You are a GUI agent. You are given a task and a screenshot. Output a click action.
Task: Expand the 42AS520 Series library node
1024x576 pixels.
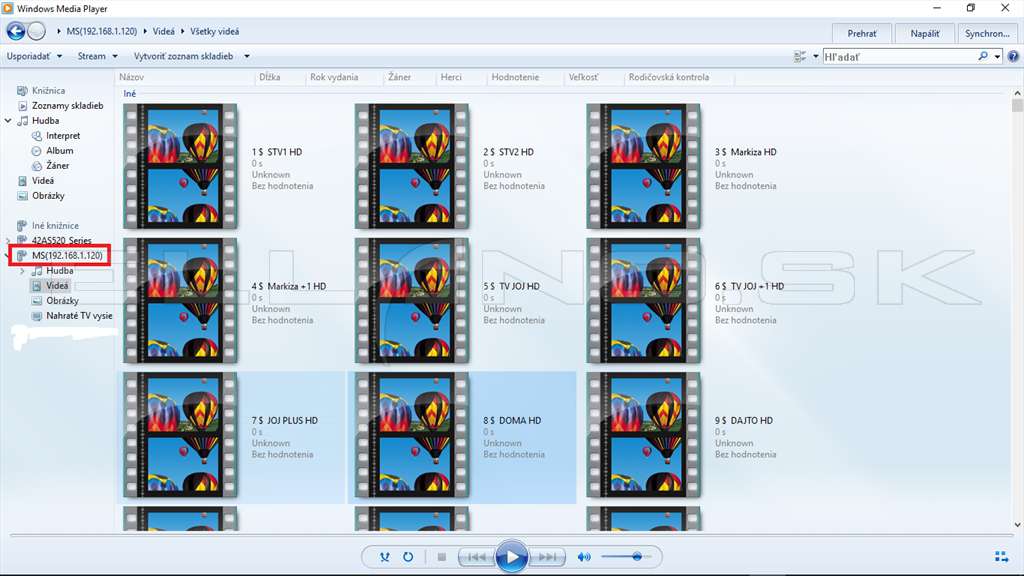tap(8, 240)
